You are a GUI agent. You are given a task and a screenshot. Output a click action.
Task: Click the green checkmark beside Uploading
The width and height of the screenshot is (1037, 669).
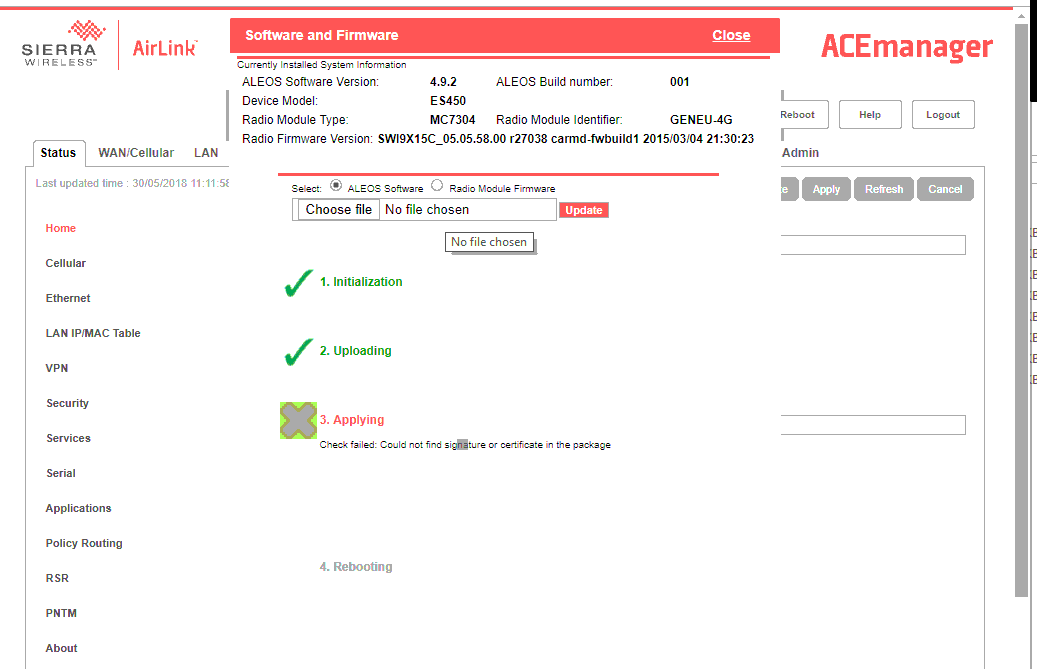tap(299, 352)
